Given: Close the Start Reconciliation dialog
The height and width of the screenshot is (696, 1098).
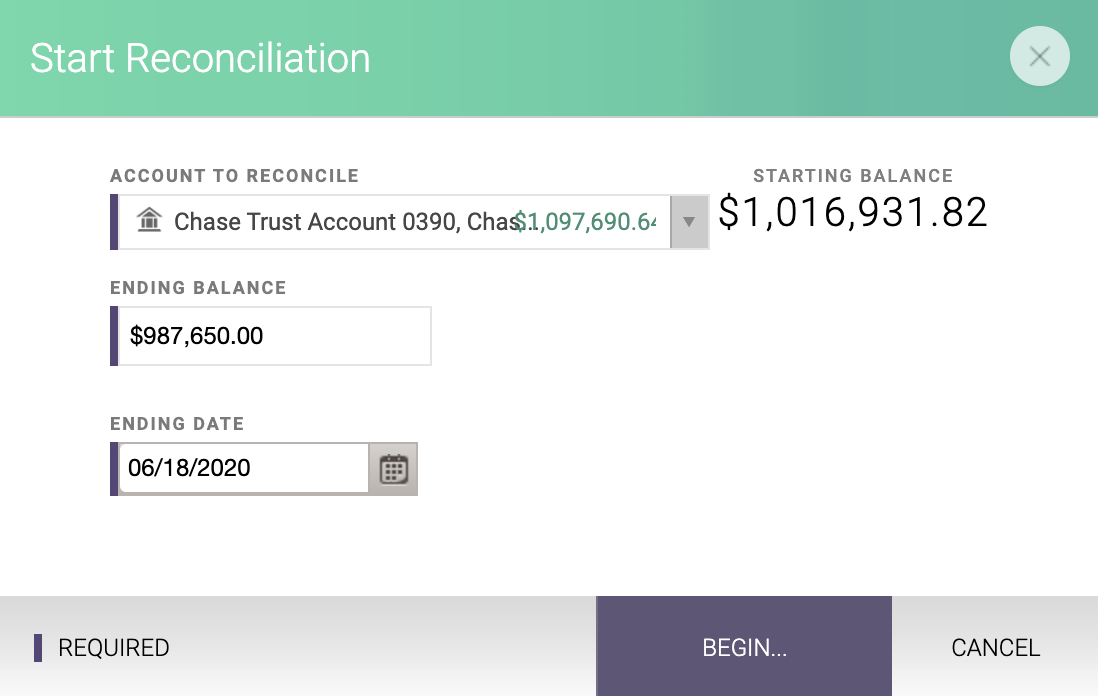Looking at the screenshot, I should click(1039, 57).
